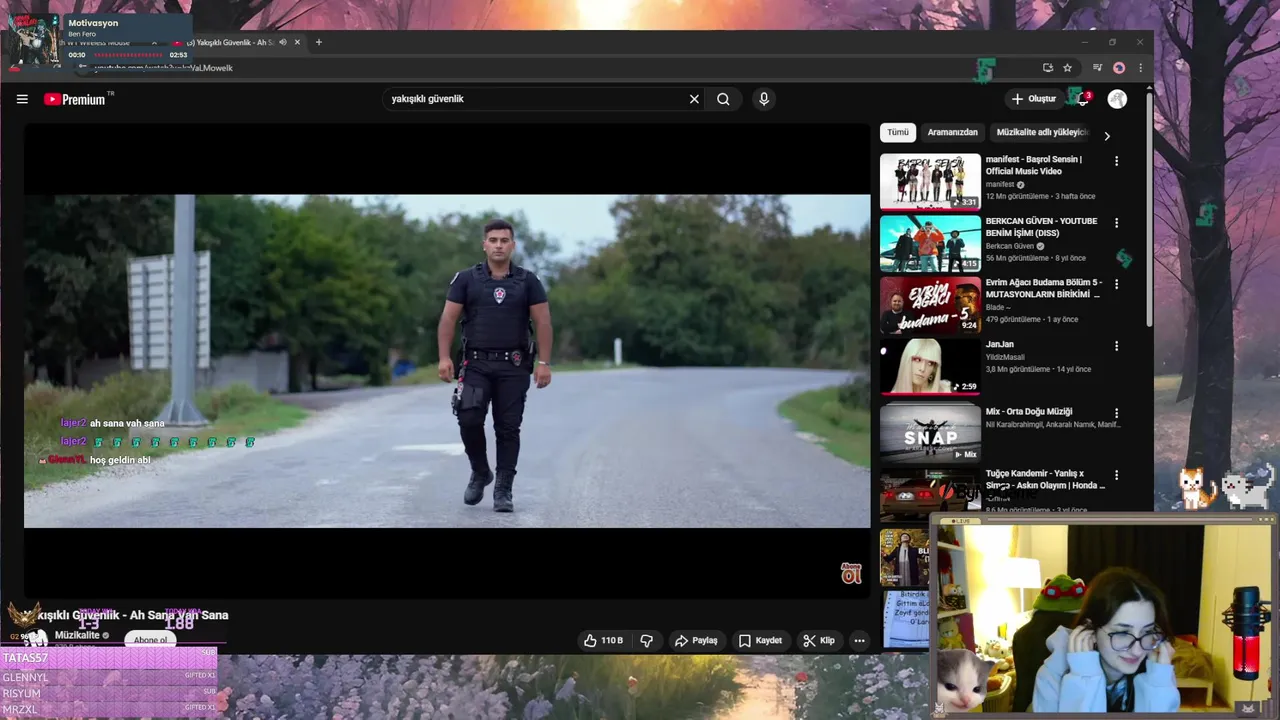Open options for JanJan video
Screen dimensions: 1280x720
click(x=1117, y=346)
